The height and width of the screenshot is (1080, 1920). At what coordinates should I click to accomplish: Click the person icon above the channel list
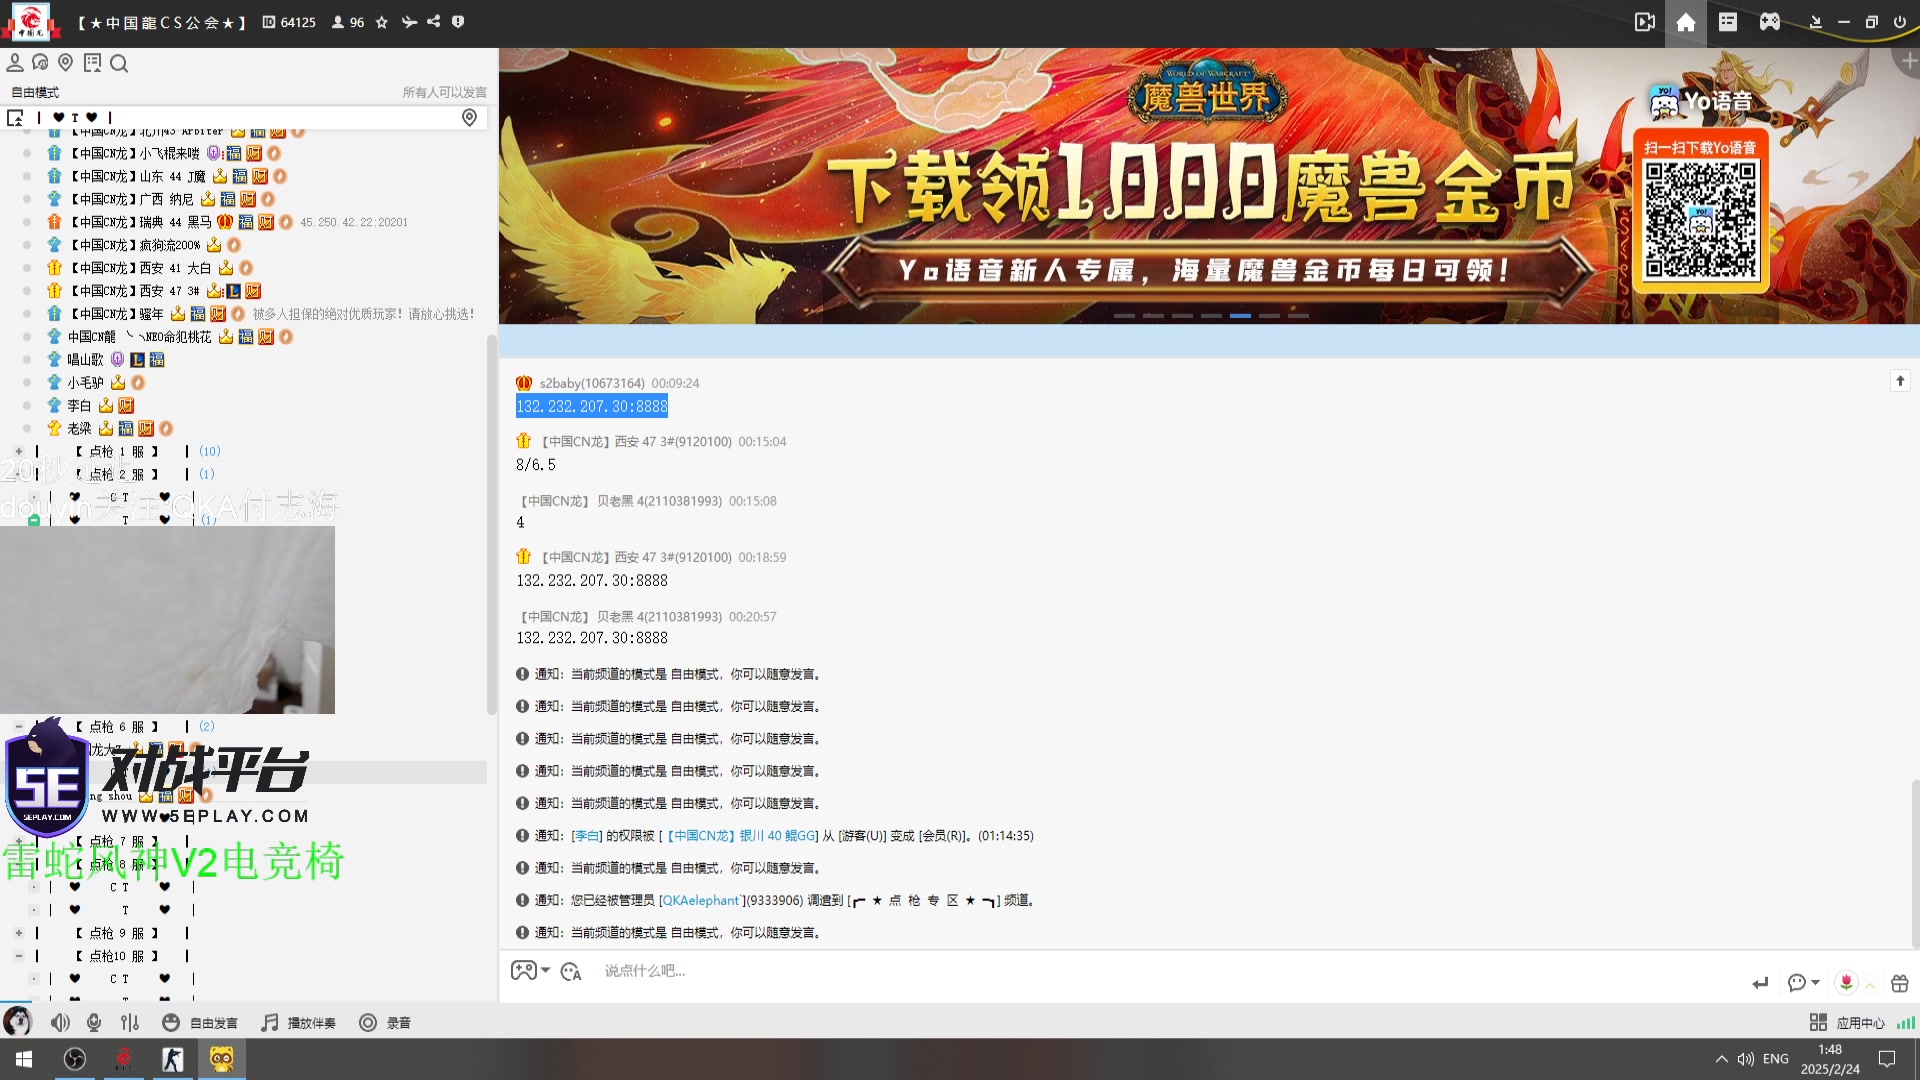point(15,63)
